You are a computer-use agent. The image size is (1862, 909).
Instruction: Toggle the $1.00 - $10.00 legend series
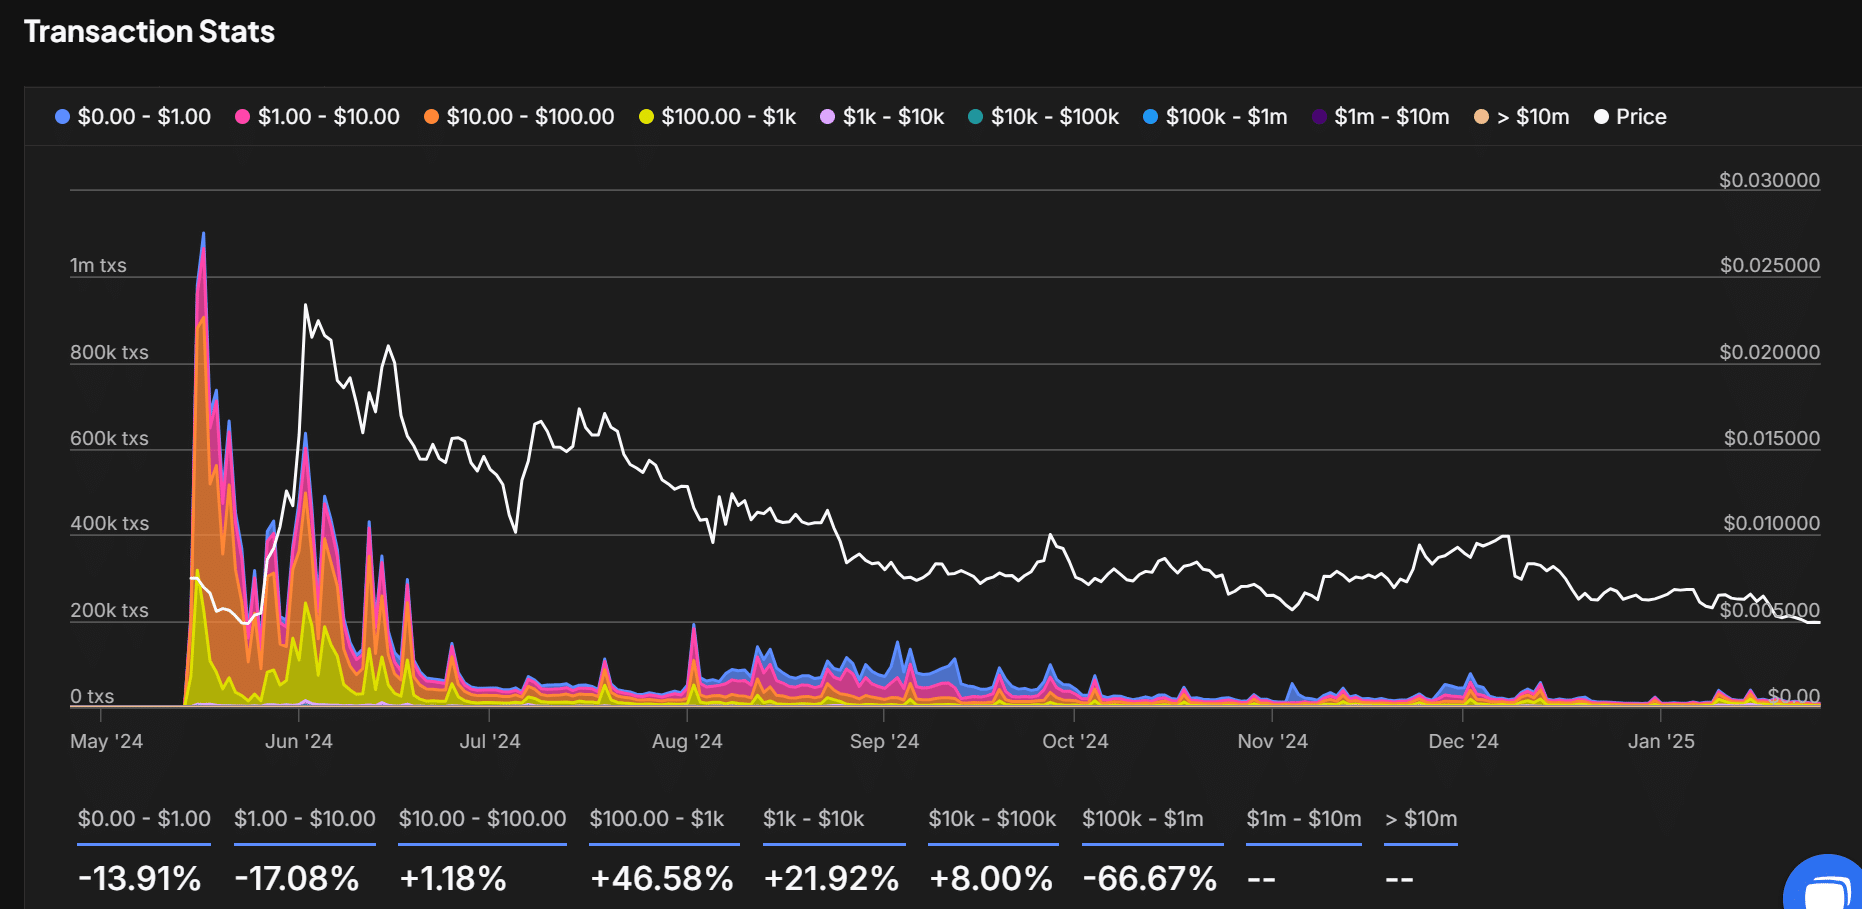(317, 117)
